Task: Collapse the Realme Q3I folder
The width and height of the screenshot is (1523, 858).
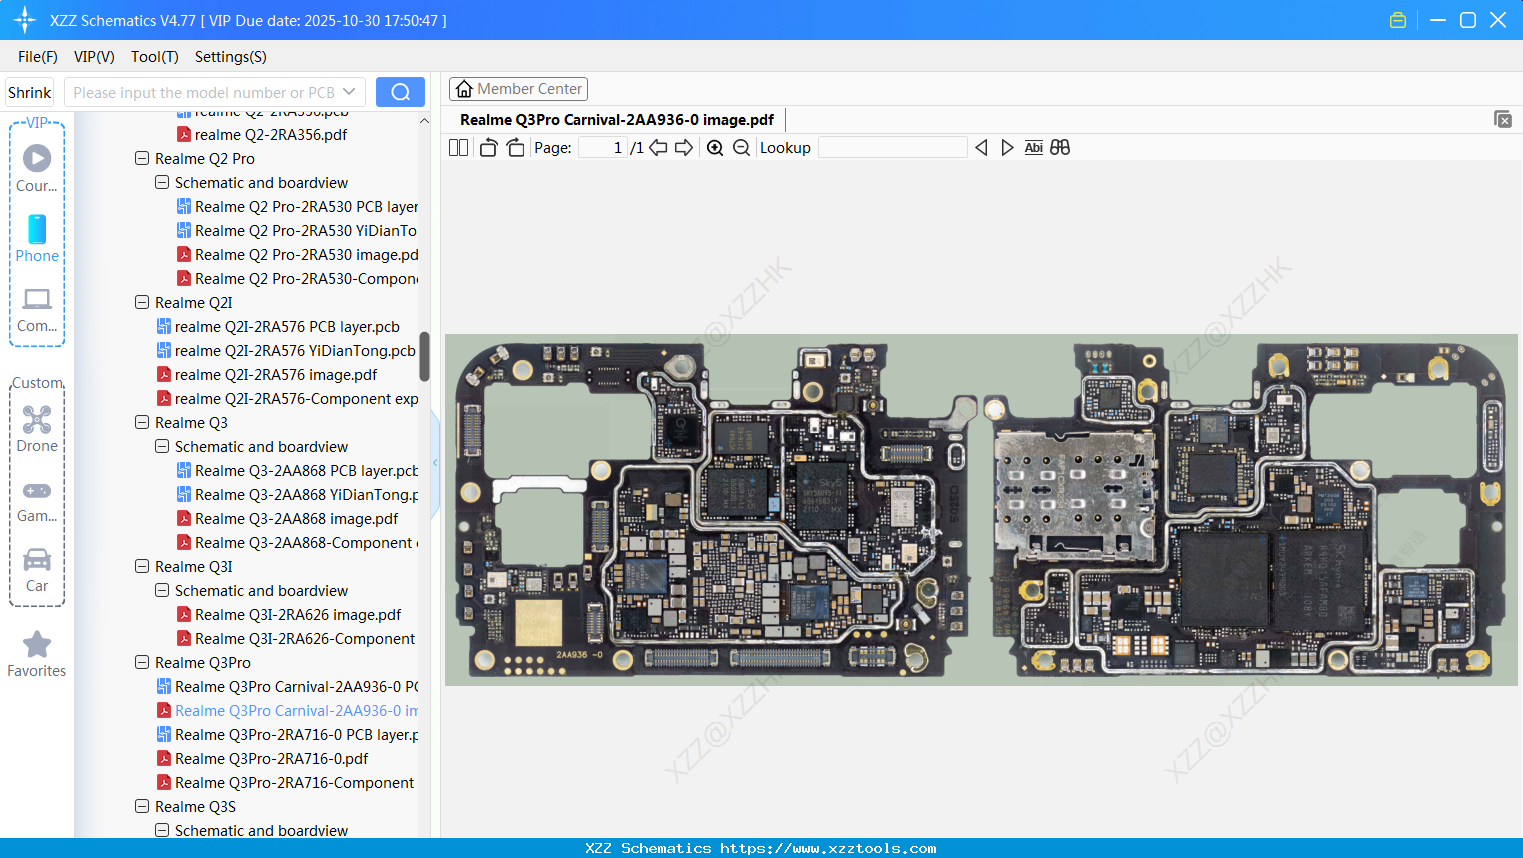Action: [x=142, y=567]
